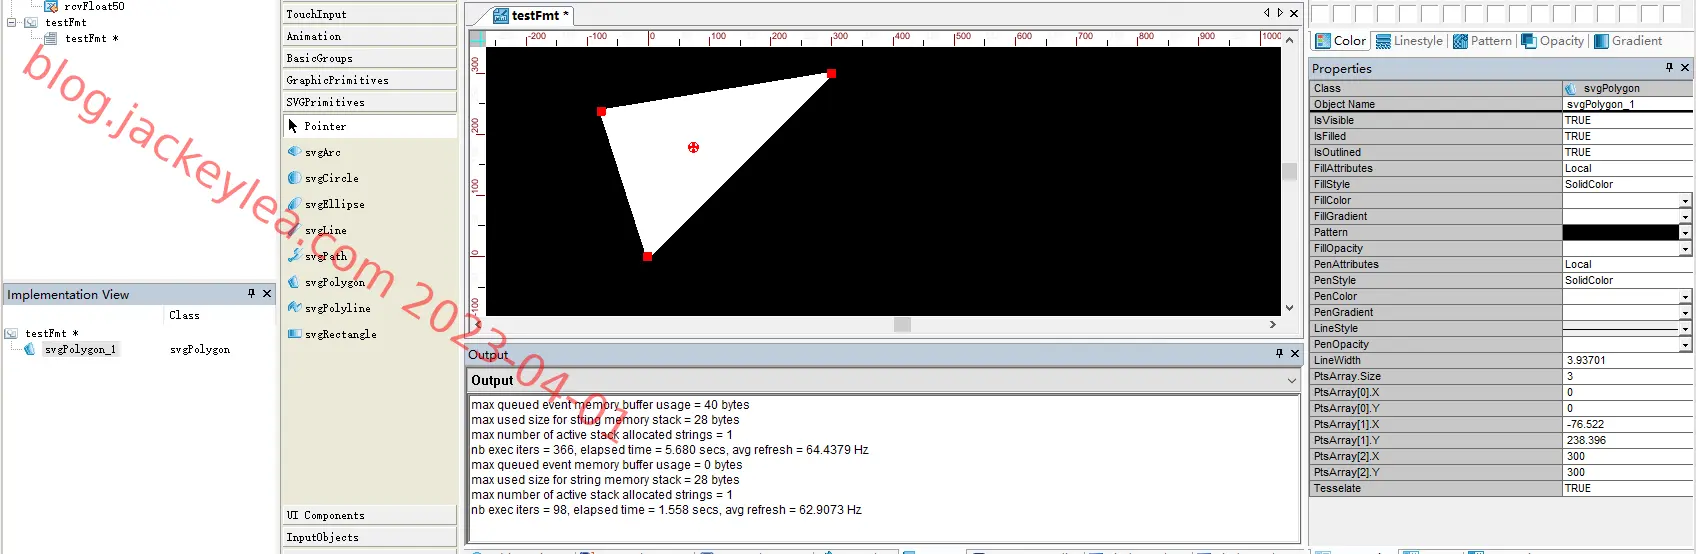
Task: Open the Pattern property dropdown arrow
Action: pos(1685,233)
